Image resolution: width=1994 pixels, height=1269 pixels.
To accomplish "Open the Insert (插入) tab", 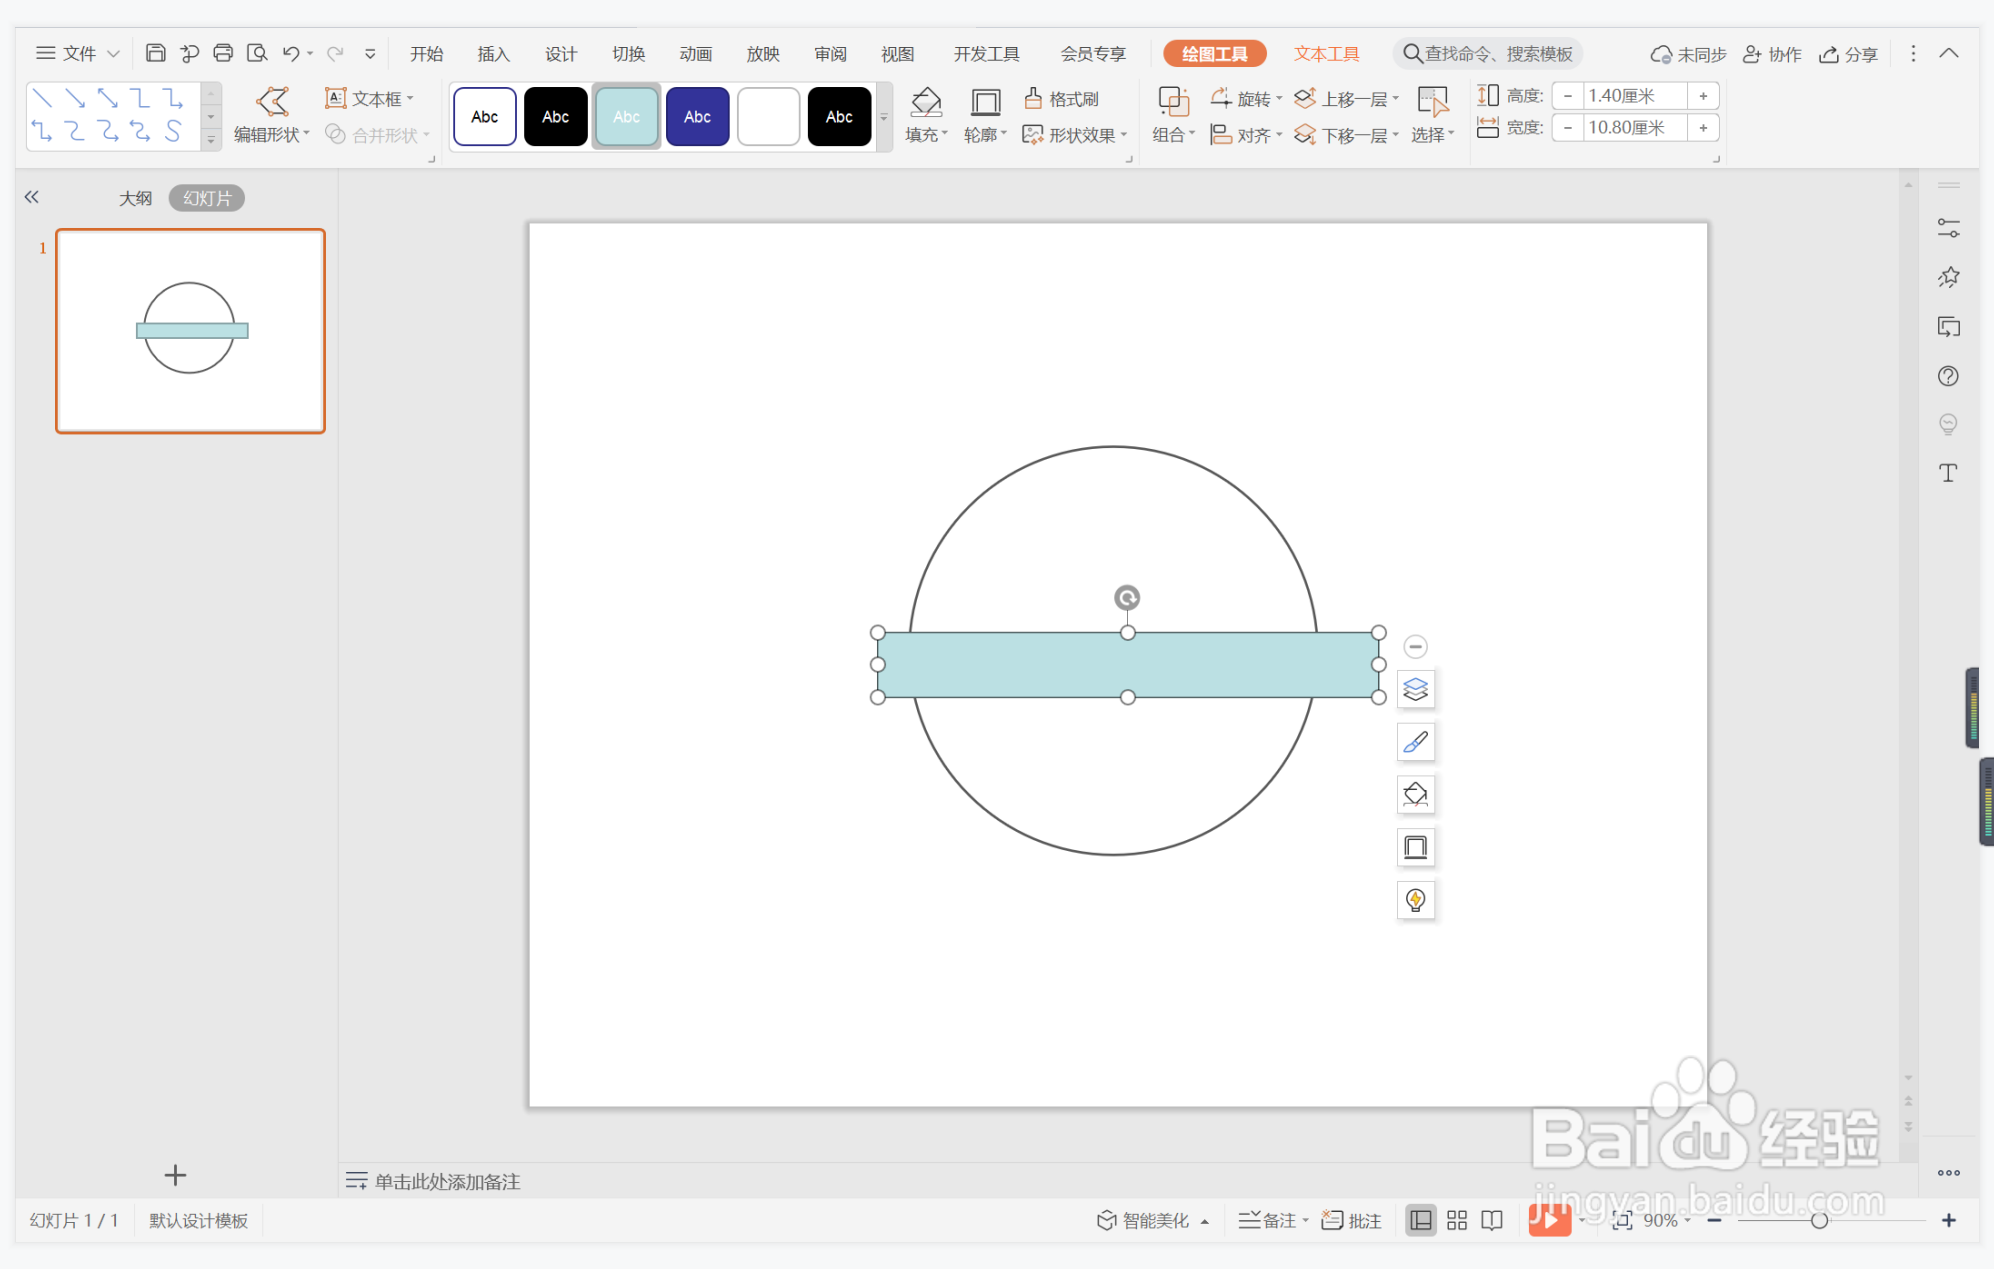I will [493, 54].
